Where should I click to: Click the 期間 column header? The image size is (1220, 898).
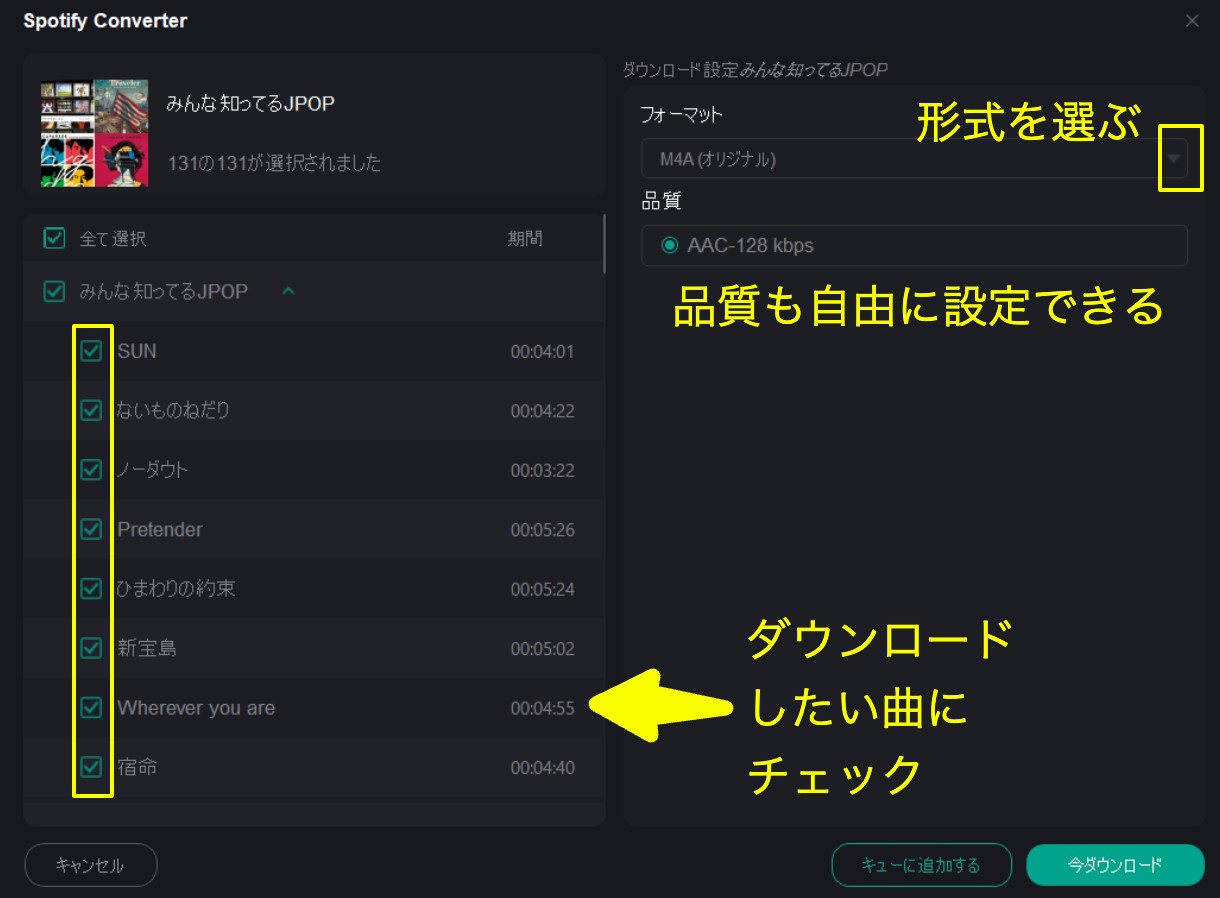pos(525,238)
